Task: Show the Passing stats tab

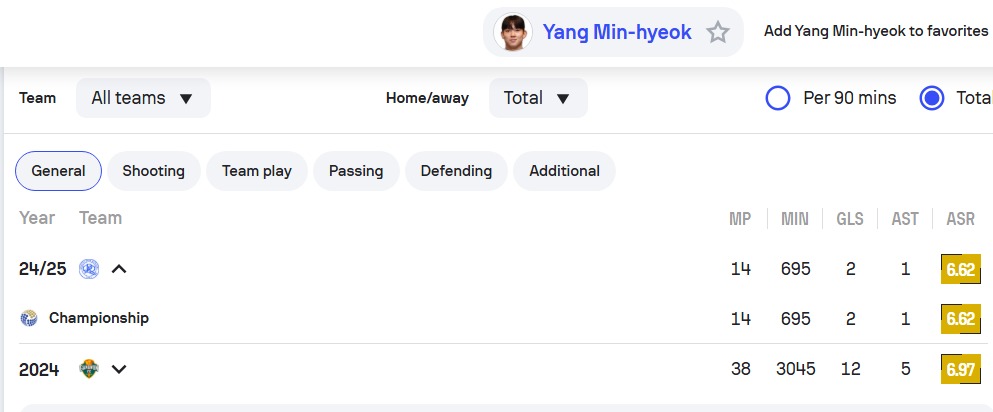Action: coord(356,171)
